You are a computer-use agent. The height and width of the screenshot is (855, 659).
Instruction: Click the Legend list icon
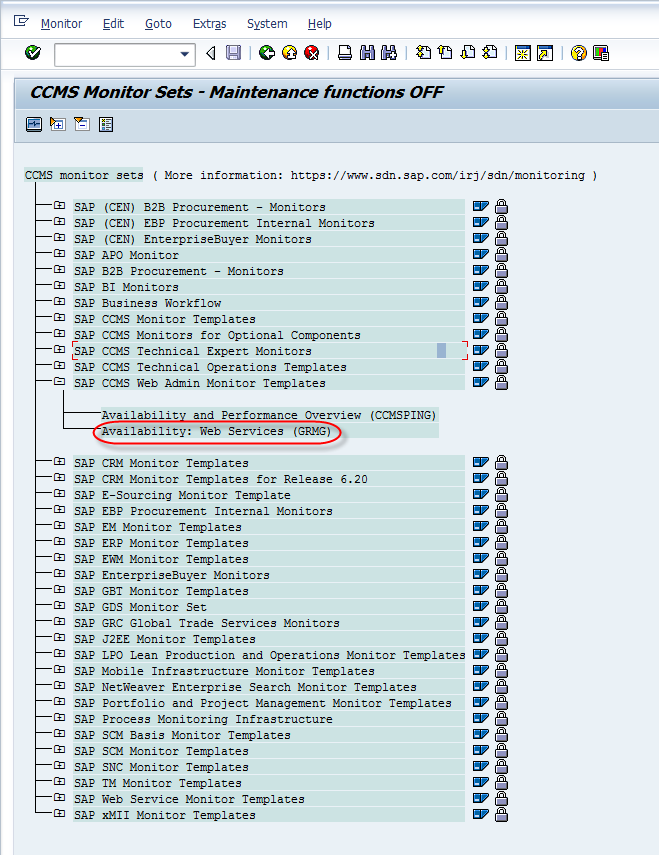(106, 124)
